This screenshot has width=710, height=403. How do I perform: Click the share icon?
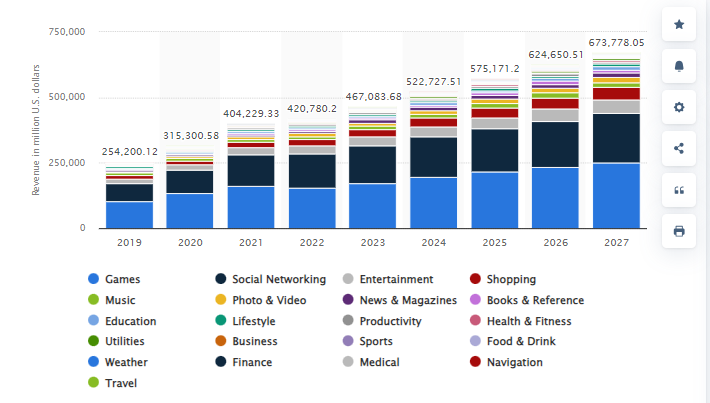(x=679, y=149)
